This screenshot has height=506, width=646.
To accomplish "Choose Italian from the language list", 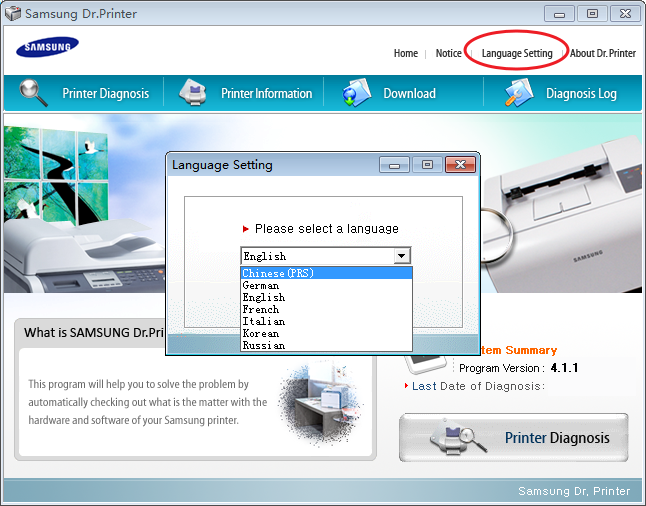I will pos(326,321).
